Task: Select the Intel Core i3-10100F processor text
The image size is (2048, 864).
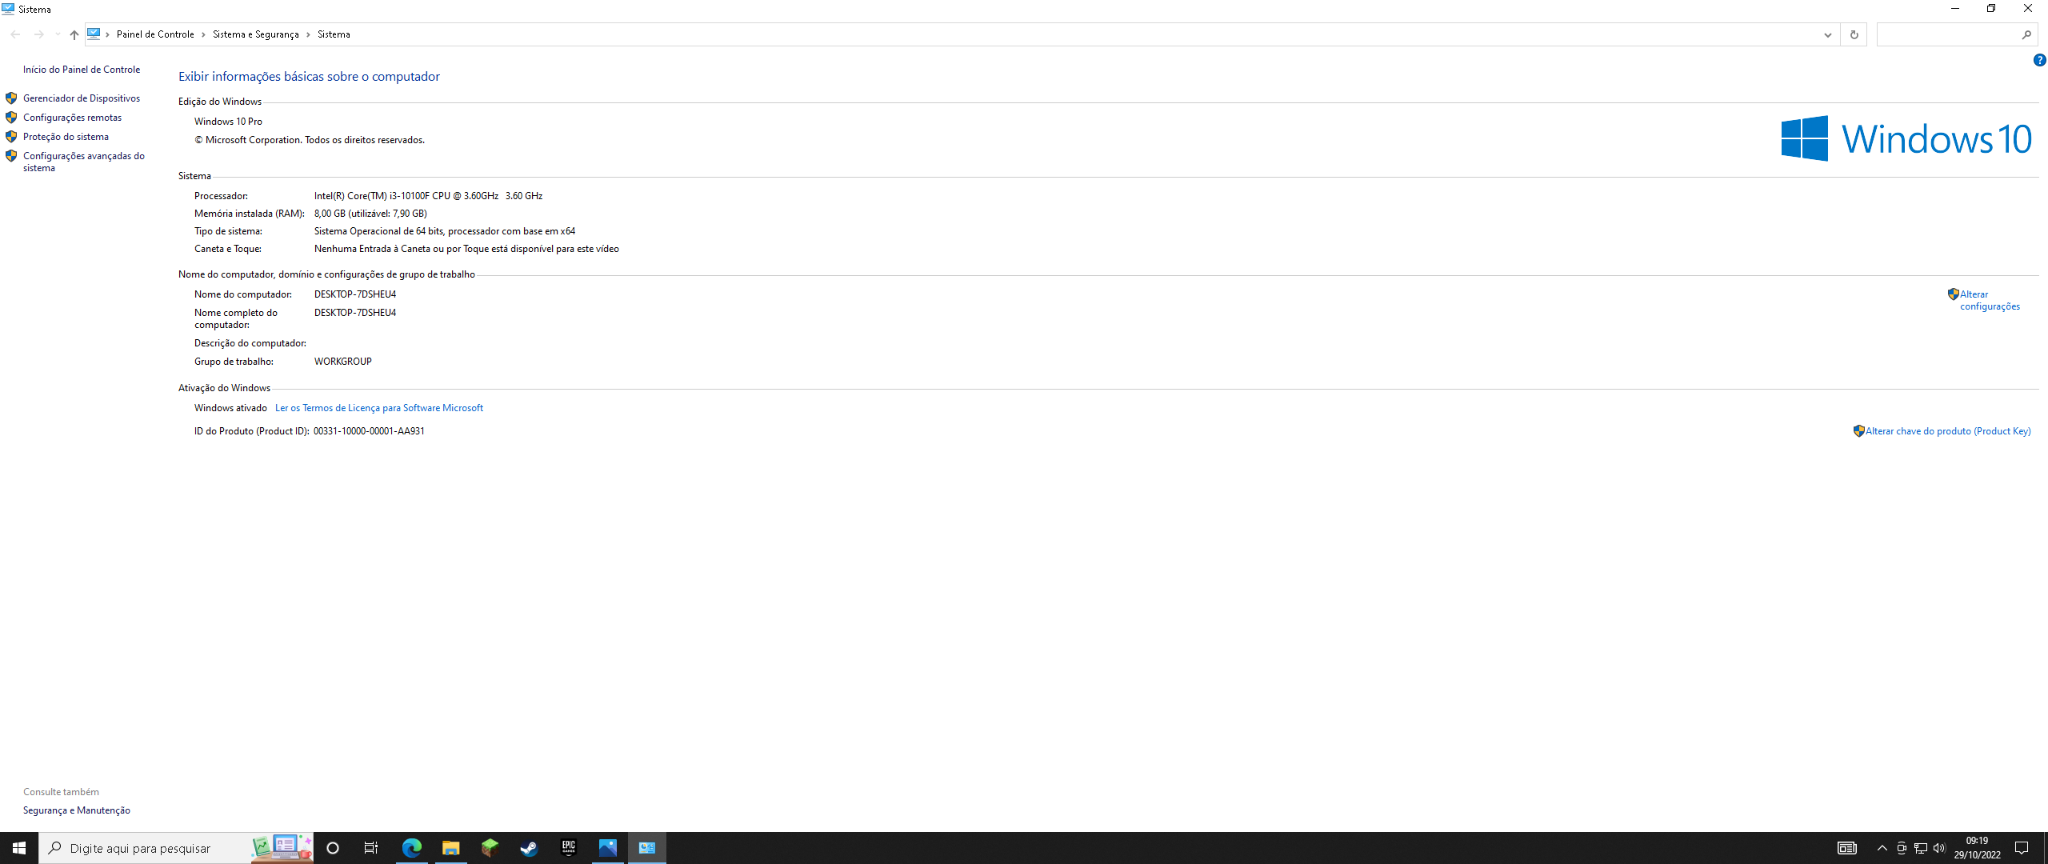Action: point(428,196)
